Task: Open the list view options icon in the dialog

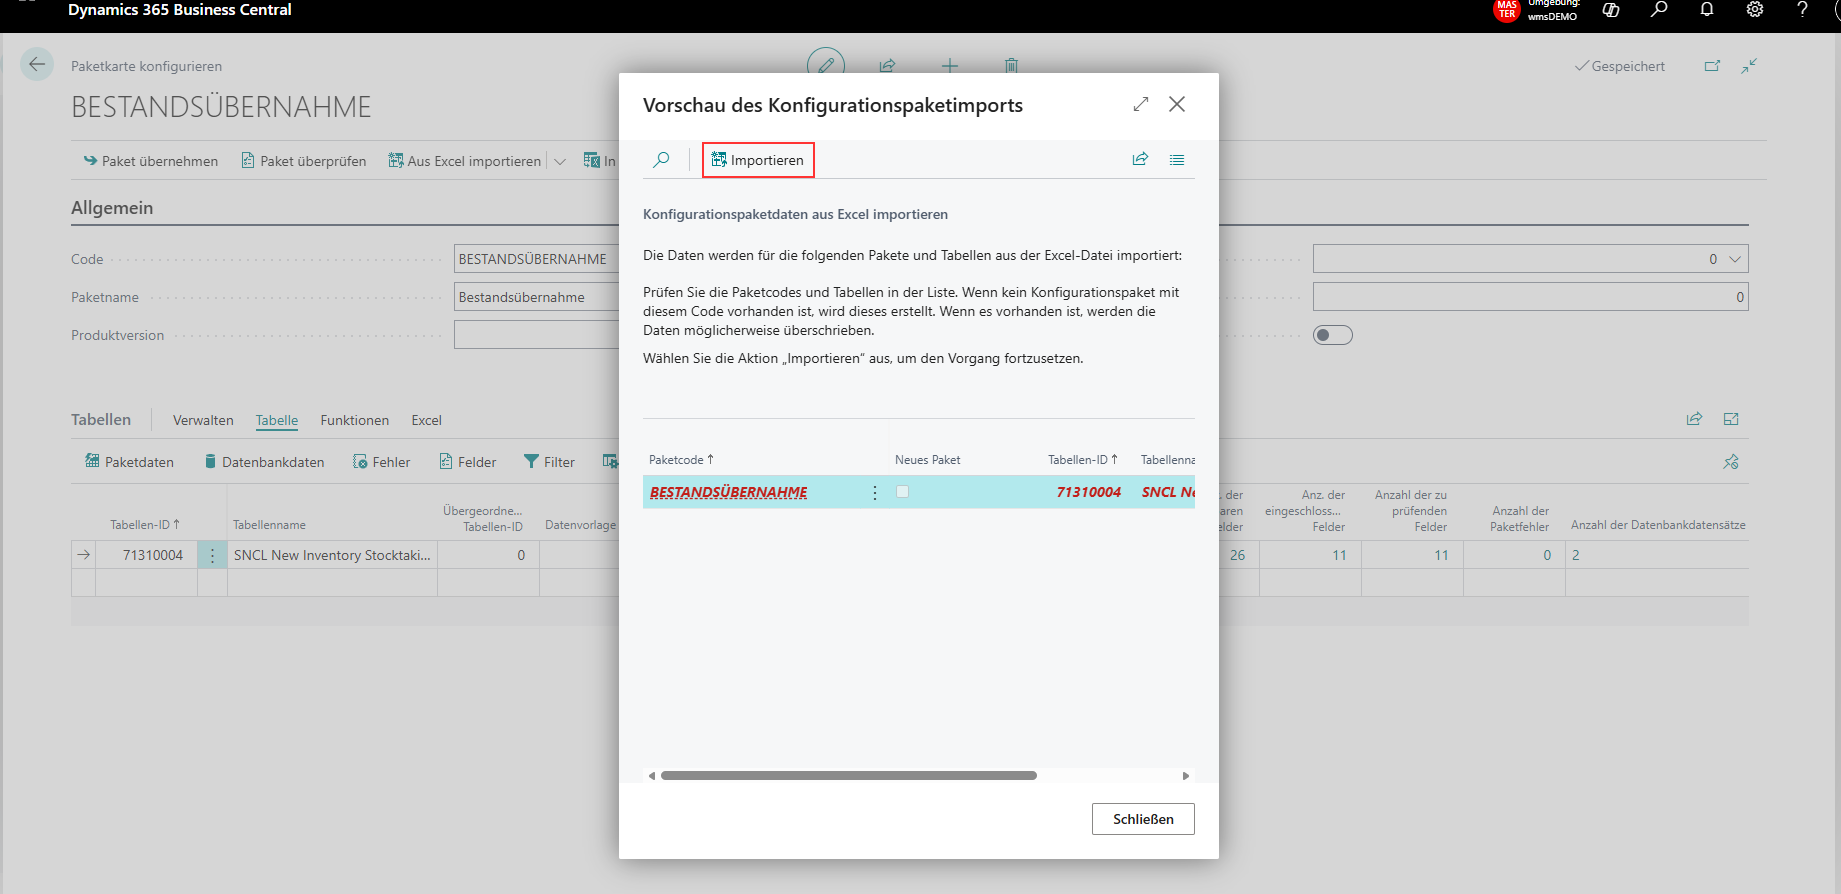Action: 1177,160
